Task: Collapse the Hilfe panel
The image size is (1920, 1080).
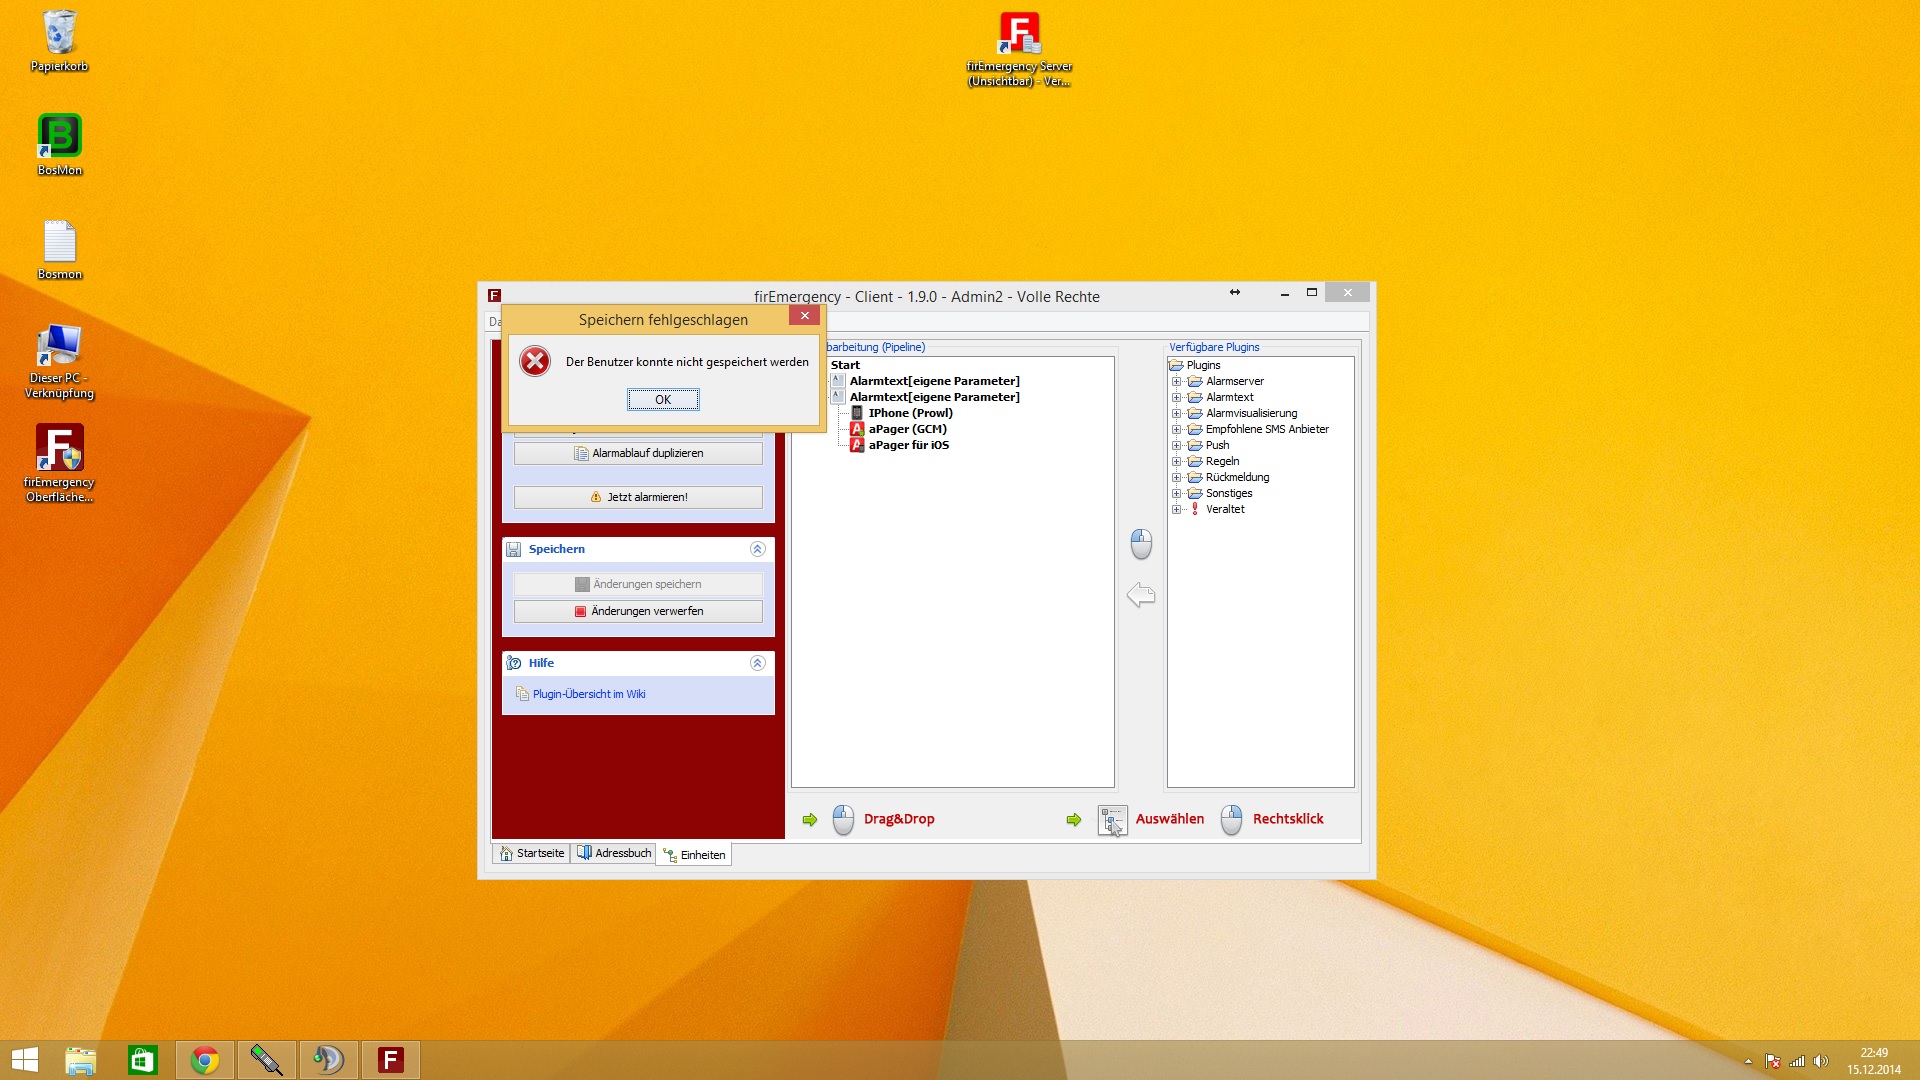Action: click(x=757, y=663)
